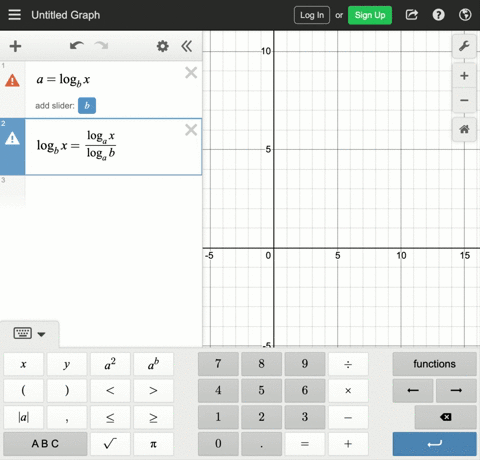
Task: Click into the change of base expression
Action: pyautogui.click(x=76, y=145)
